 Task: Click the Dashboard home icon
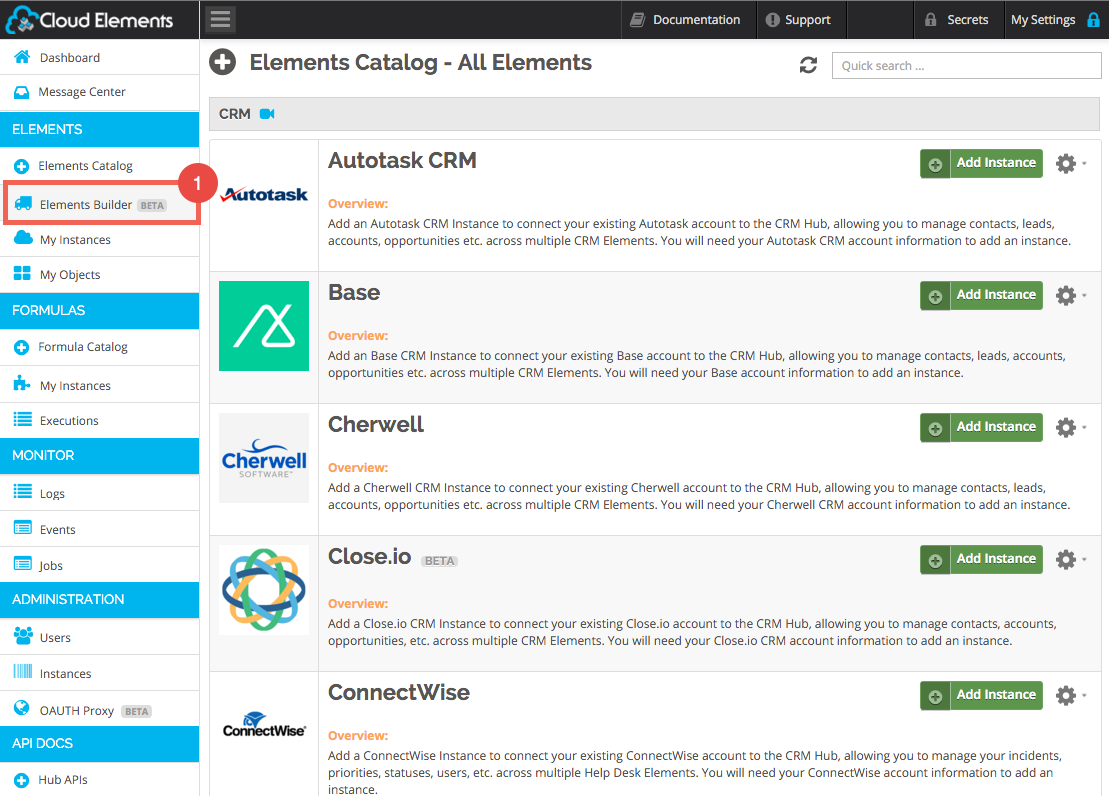tap(22, 57)
